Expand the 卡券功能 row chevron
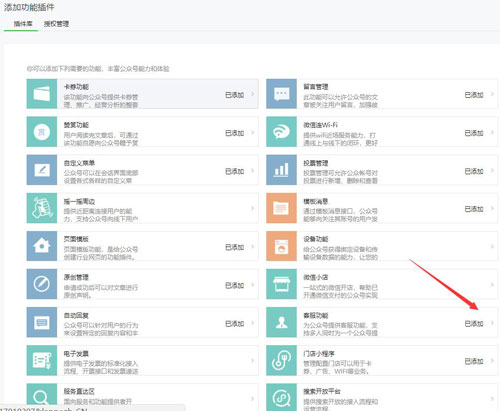500x411 pixels. click(253, 94)
